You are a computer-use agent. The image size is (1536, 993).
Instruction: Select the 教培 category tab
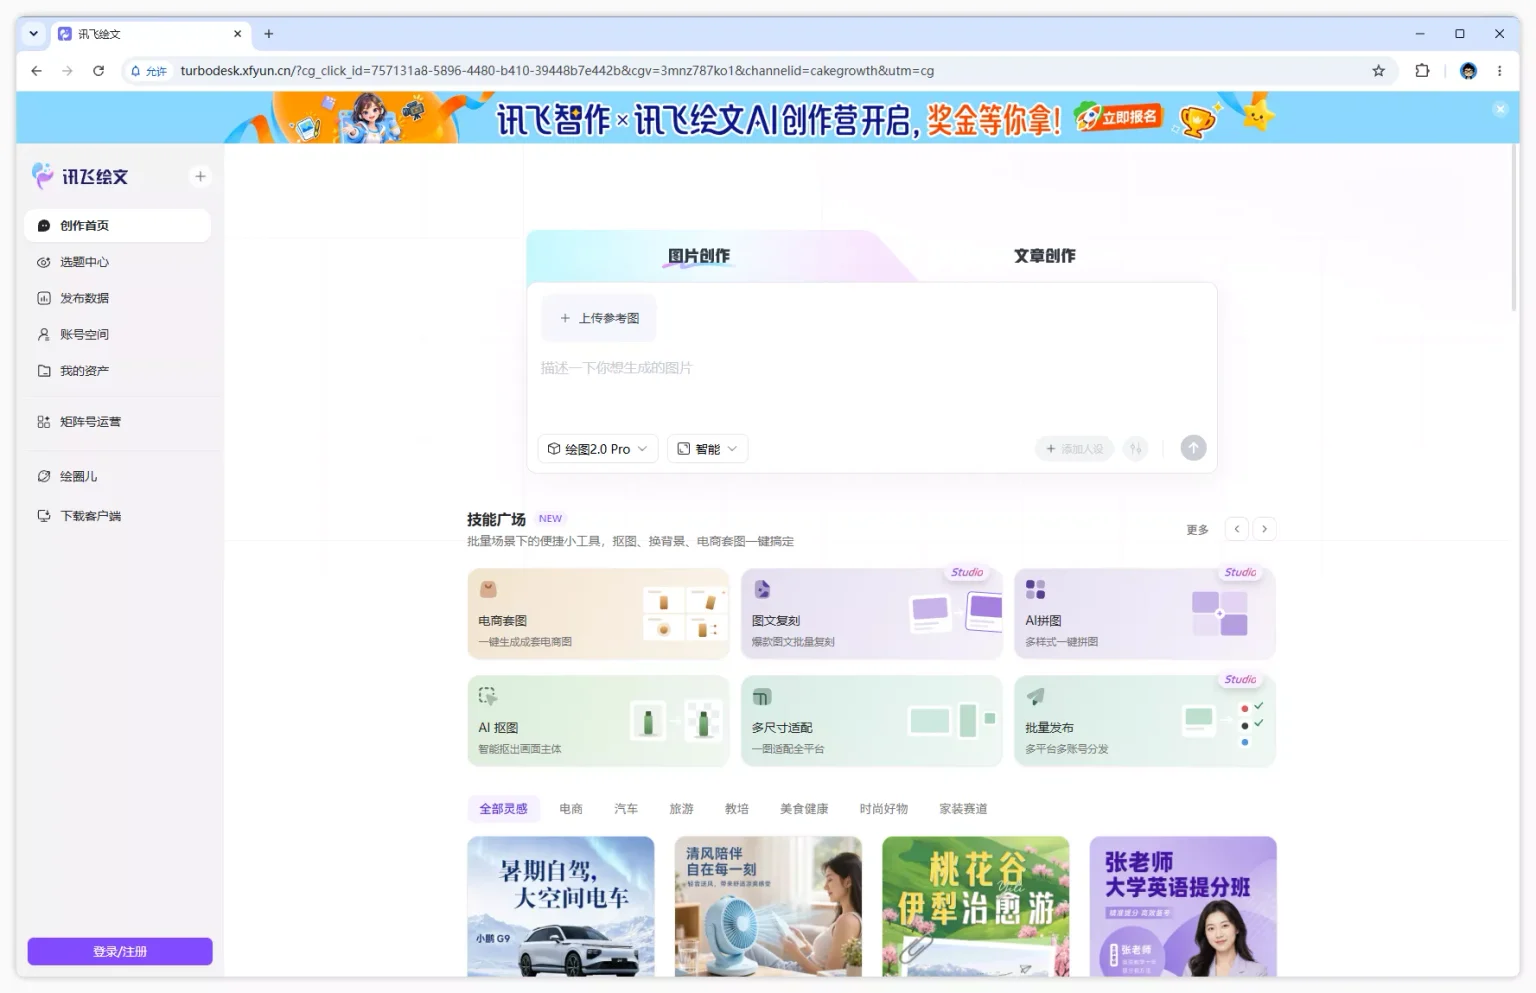click(737, 809)
